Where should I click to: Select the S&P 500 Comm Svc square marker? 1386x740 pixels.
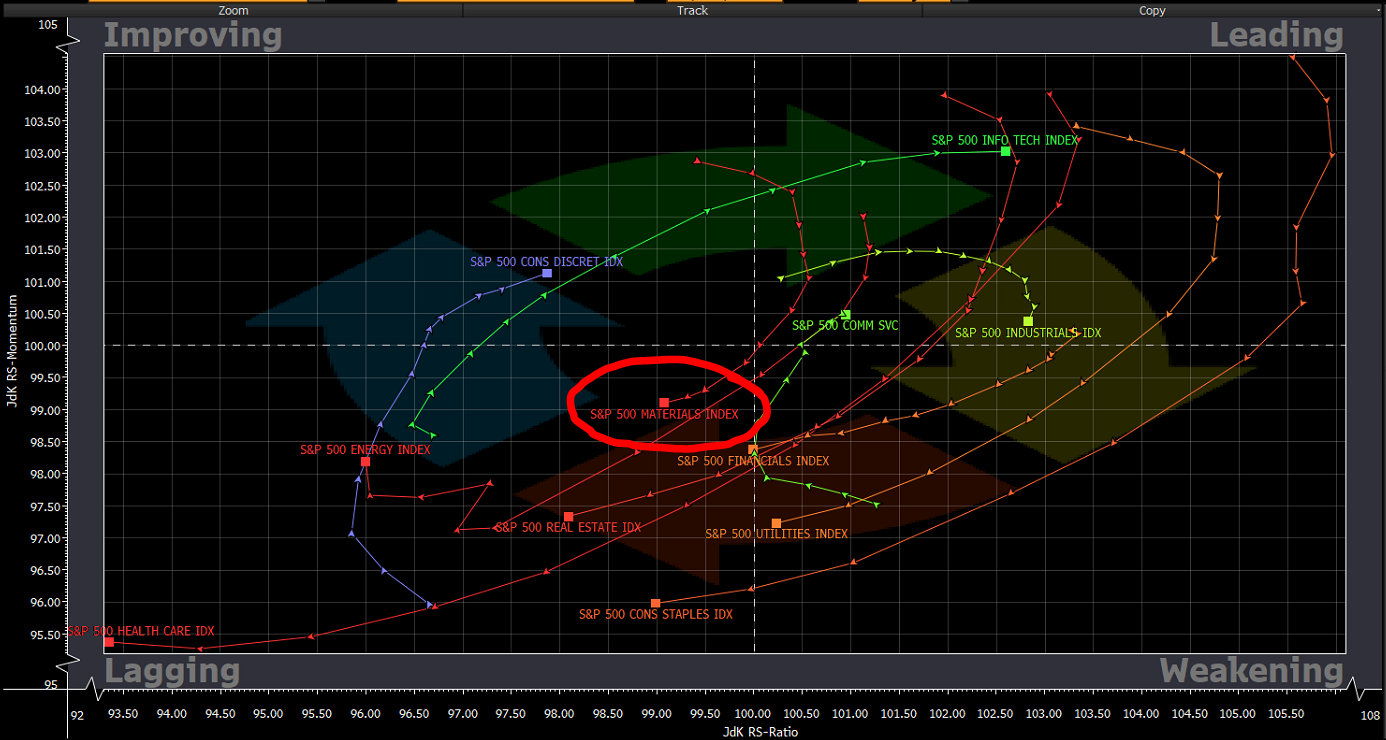tap(846, 315)
